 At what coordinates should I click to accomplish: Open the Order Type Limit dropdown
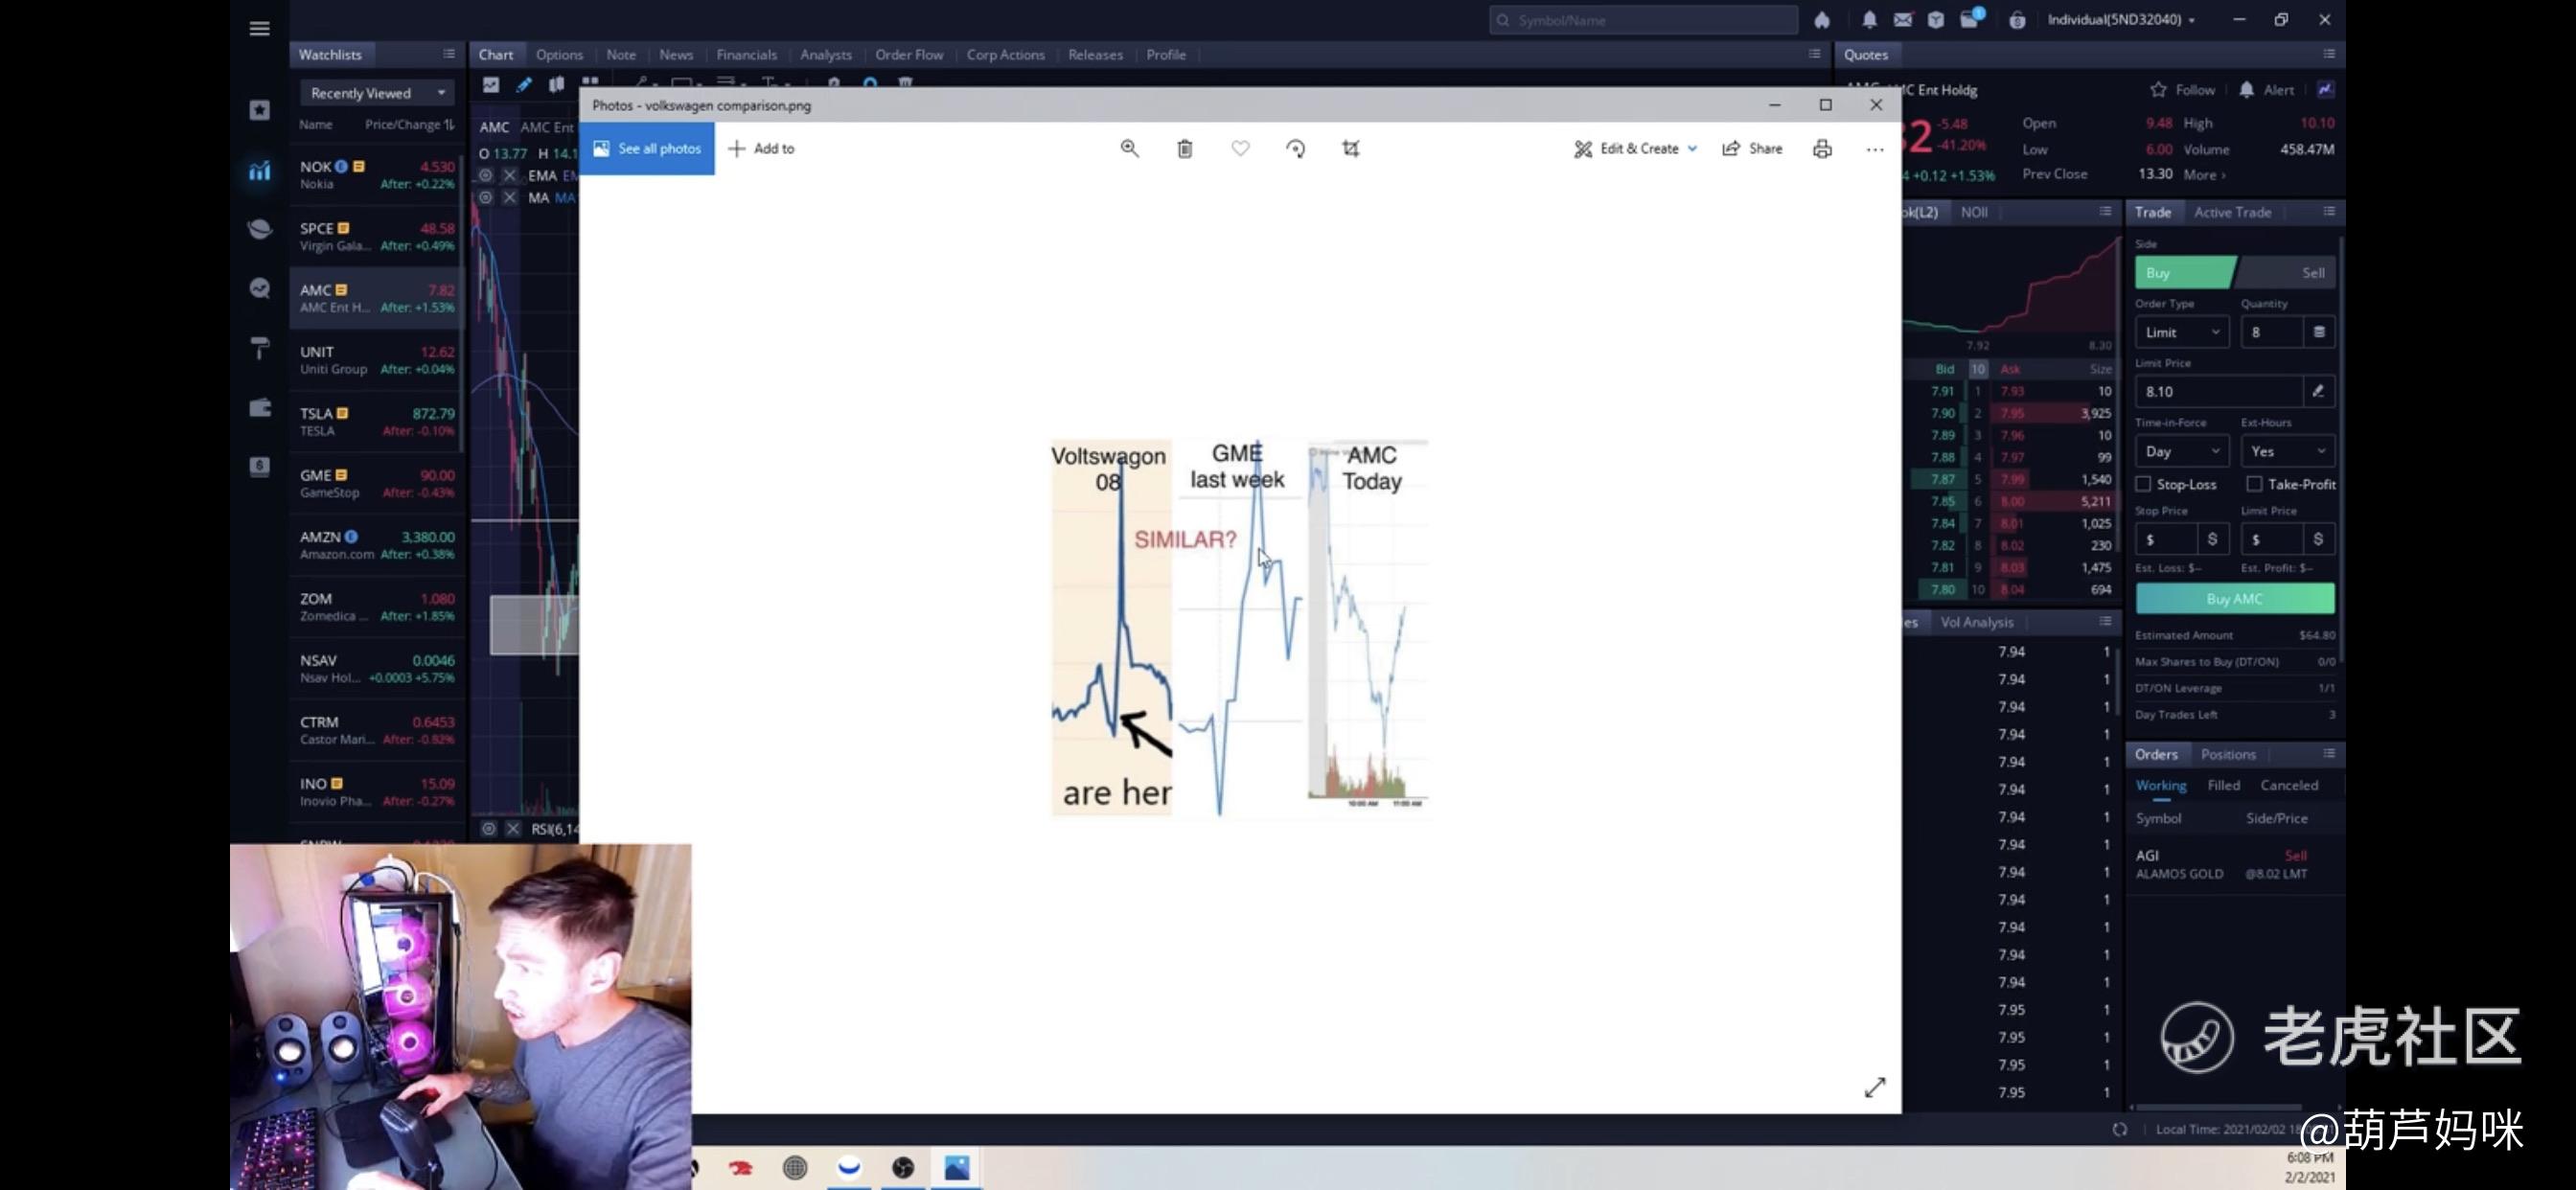pyautogui.click(x=2181, y=332)
